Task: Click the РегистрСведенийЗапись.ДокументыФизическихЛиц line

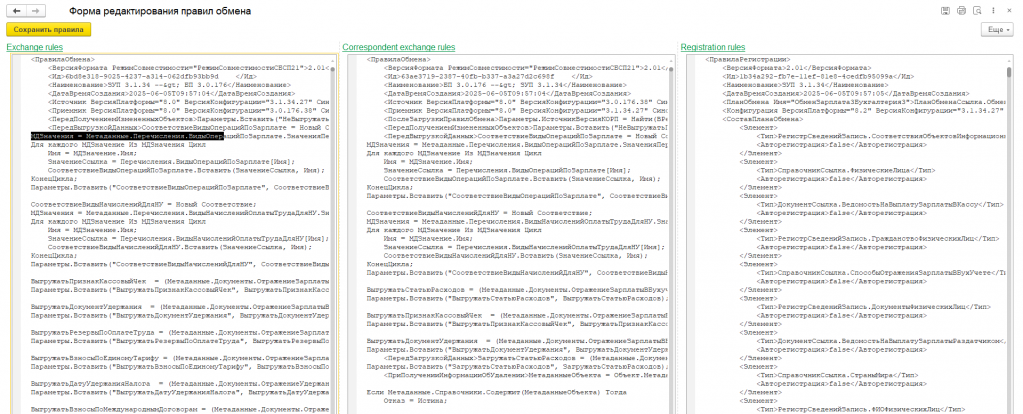Action: click(x=875, y=306)
